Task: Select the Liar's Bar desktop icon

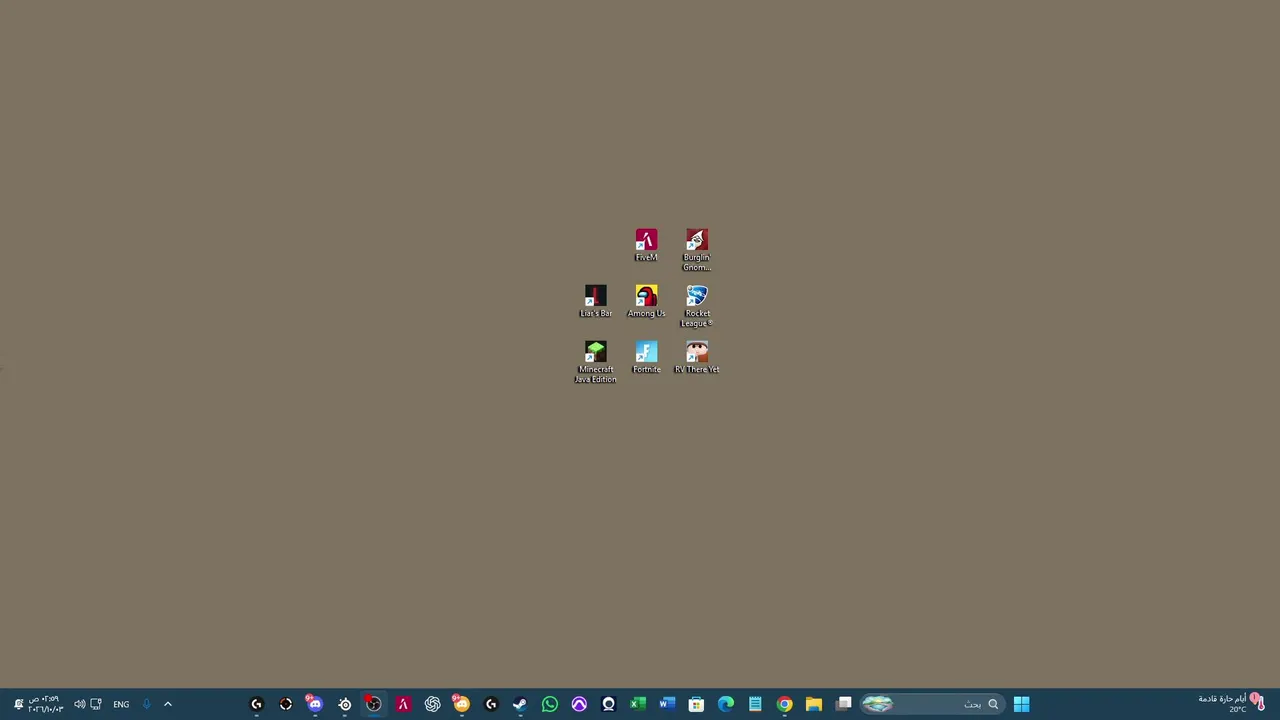Action: click(595, 302)
